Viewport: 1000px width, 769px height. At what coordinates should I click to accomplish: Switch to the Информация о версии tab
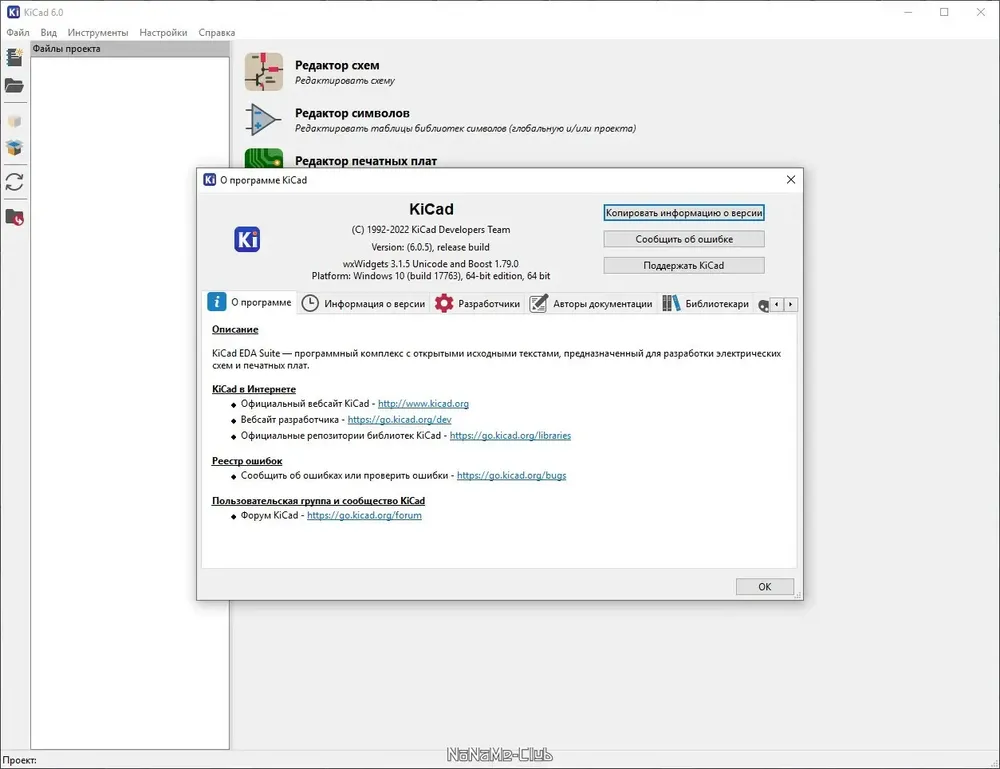[364, 304]
